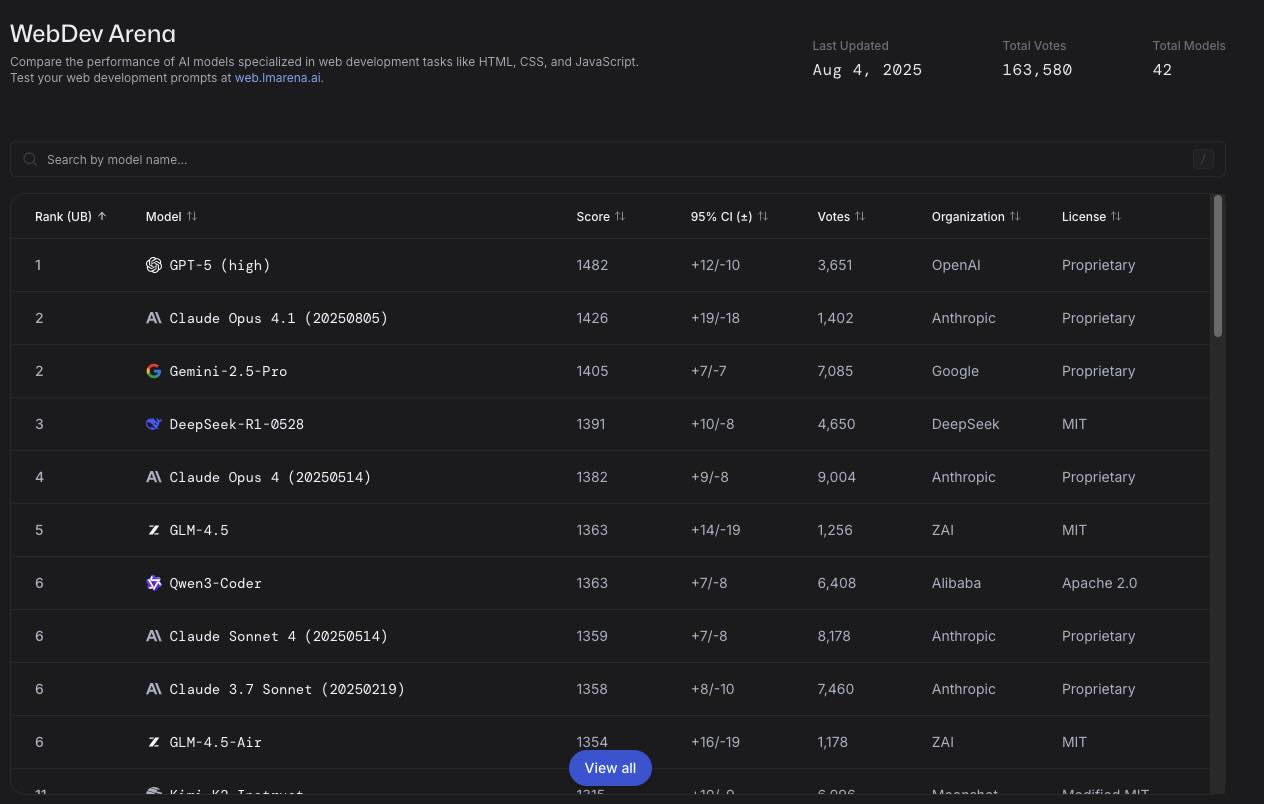Click the Qwen logo beside Qwen3-Coder
The width and height of the screenshot is (1264, 804).
pyautogui.click(x=154, y=583)
